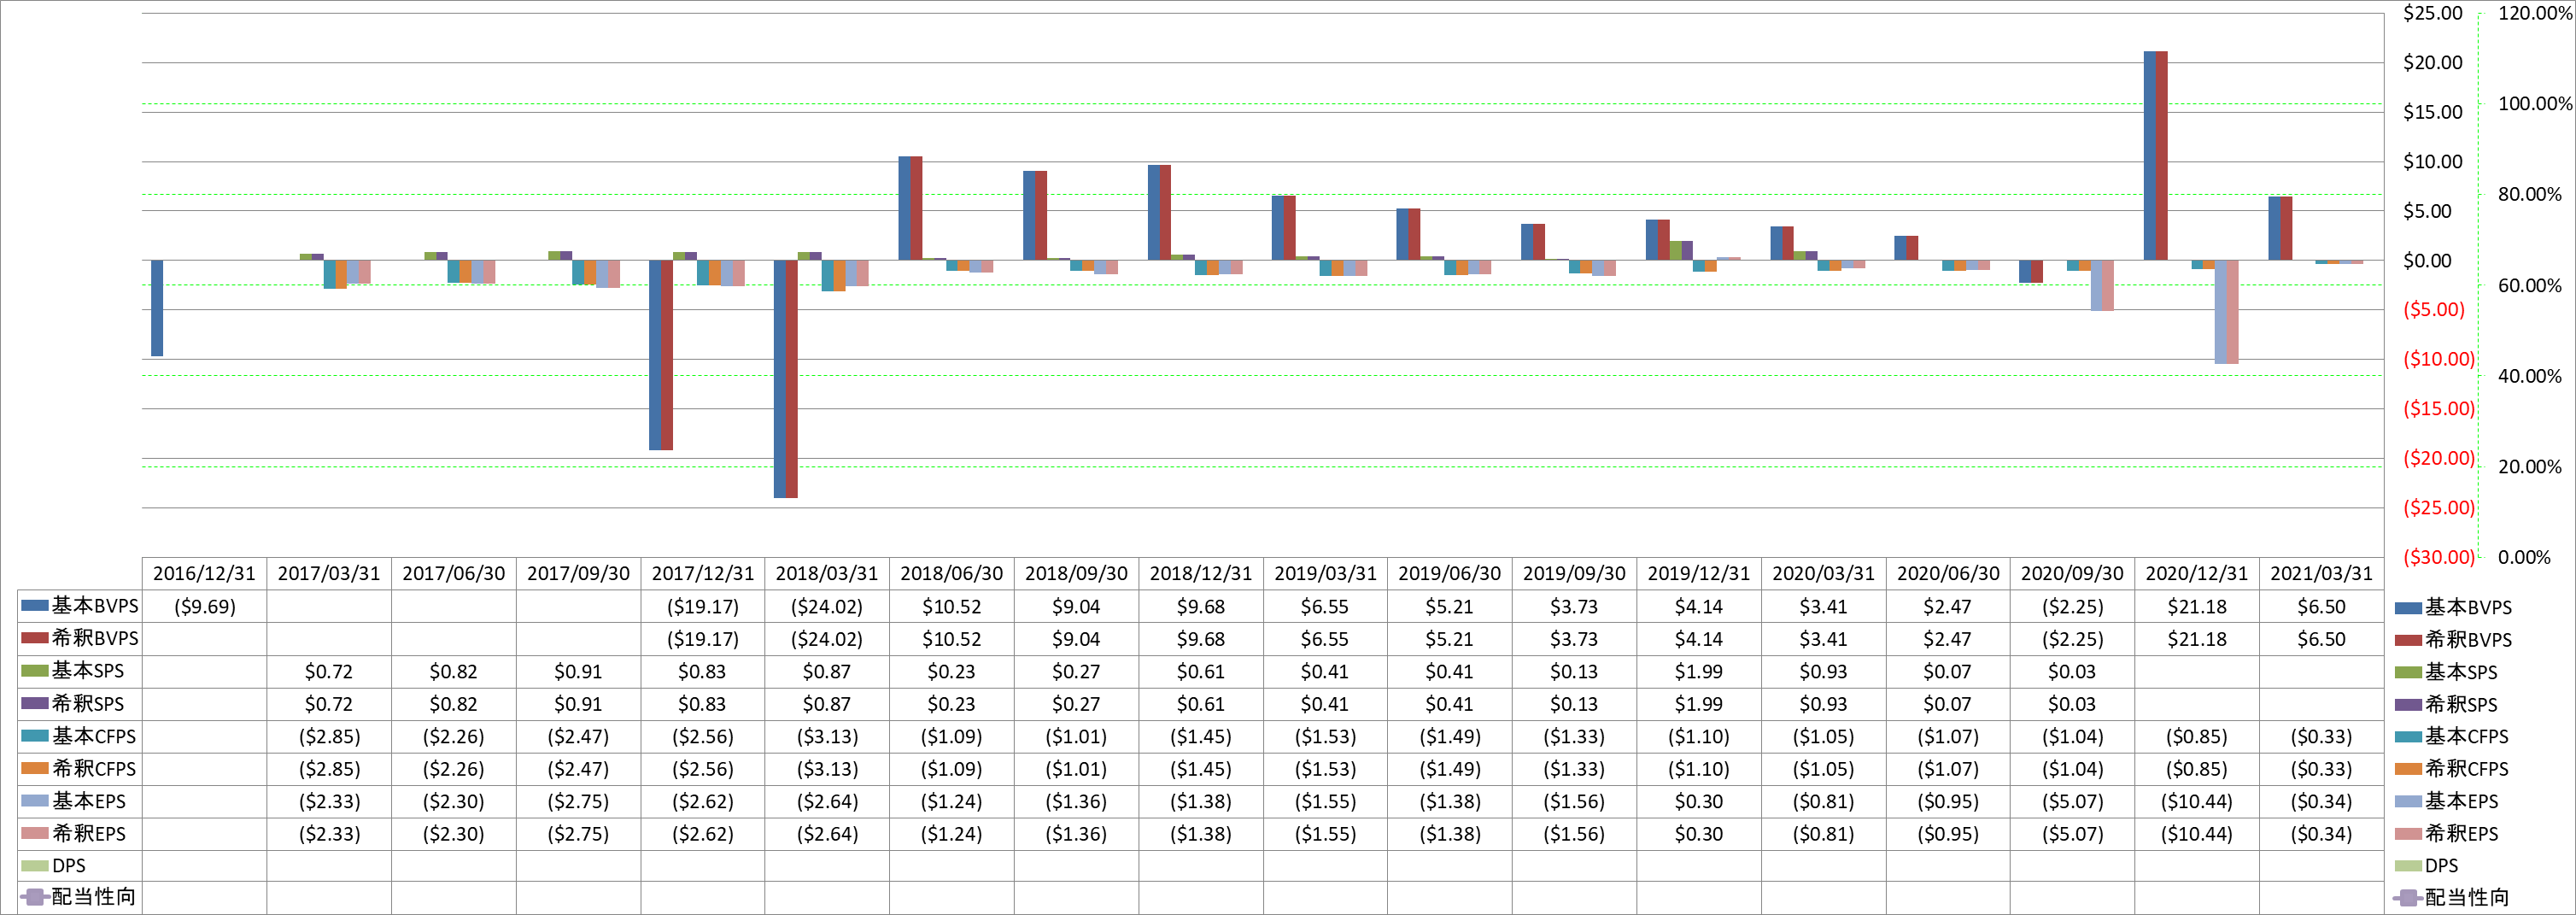
Task: Click the 60.00% secondary axis label
Action: click(x=2530, y=286)
